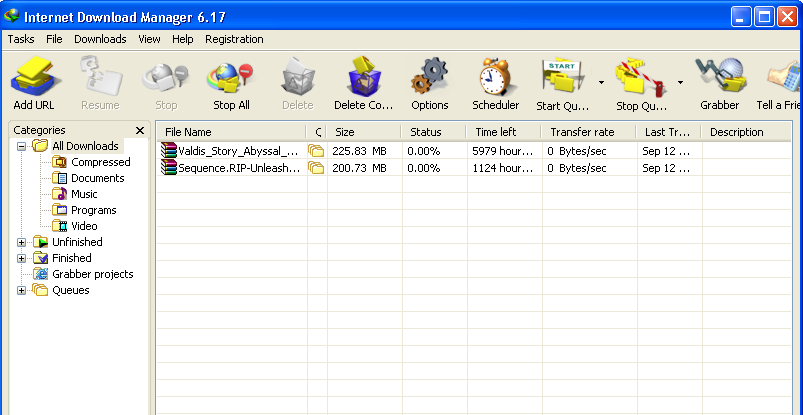The width and height of the screenshot is (803, 415).
Task: Expand the Finished tree node
Action: point(21,258)
